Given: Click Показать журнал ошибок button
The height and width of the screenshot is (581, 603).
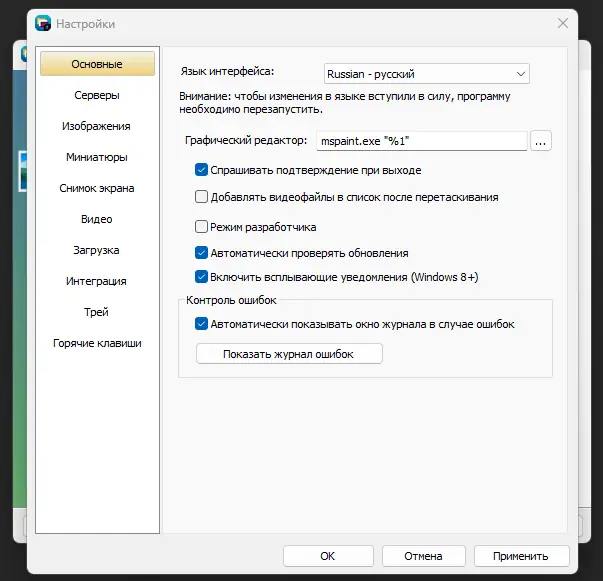Looking at the screenshot, I should (289, 354).
